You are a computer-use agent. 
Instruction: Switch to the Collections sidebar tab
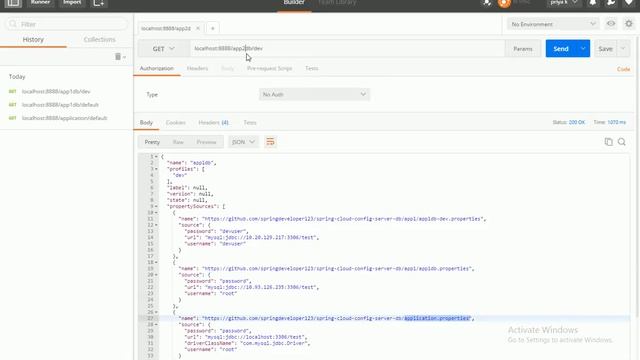(x=100, y=40)
